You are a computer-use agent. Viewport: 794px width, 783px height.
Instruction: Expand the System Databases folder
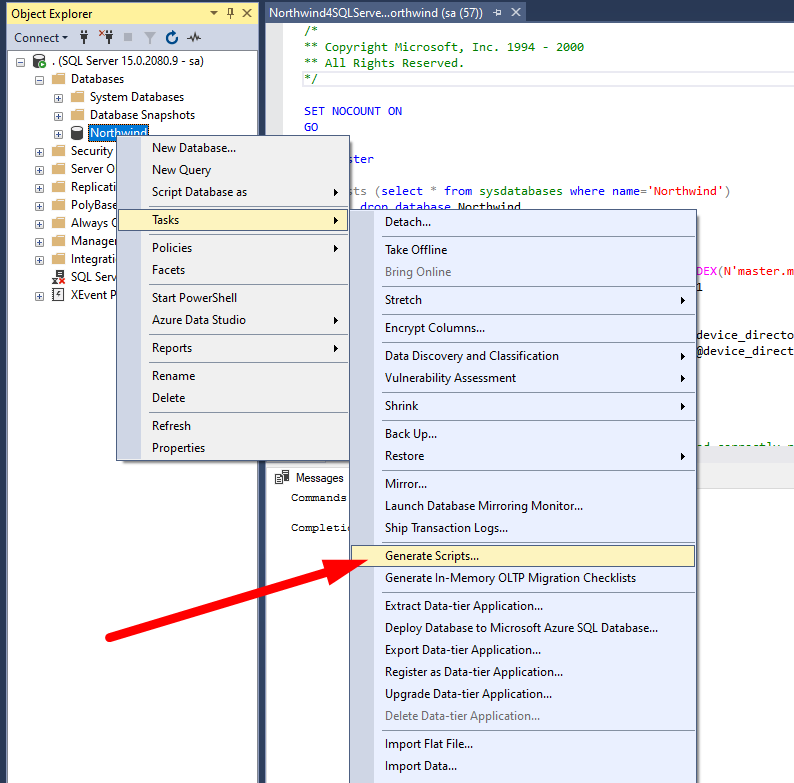point(58,97)
